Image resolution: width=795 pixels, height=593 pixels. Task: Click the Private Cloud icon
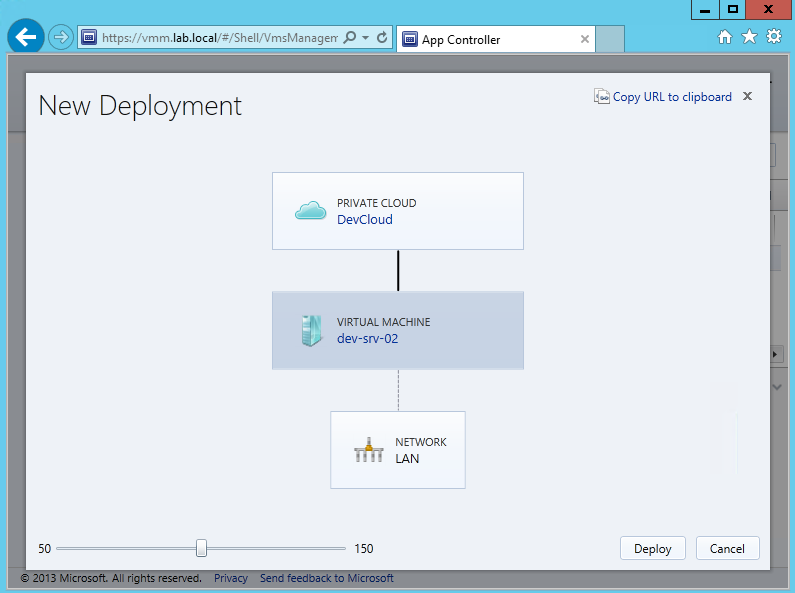311,211
